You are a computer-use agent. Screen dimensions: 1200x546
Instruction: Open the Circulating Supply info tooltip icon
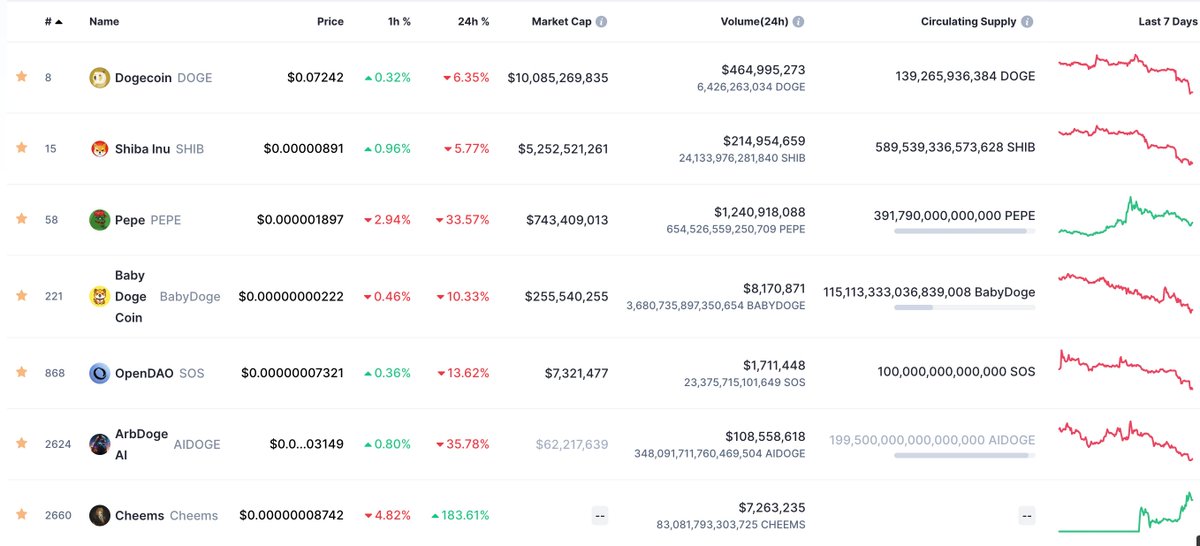pyautogui.click(x=1027, y=21)
